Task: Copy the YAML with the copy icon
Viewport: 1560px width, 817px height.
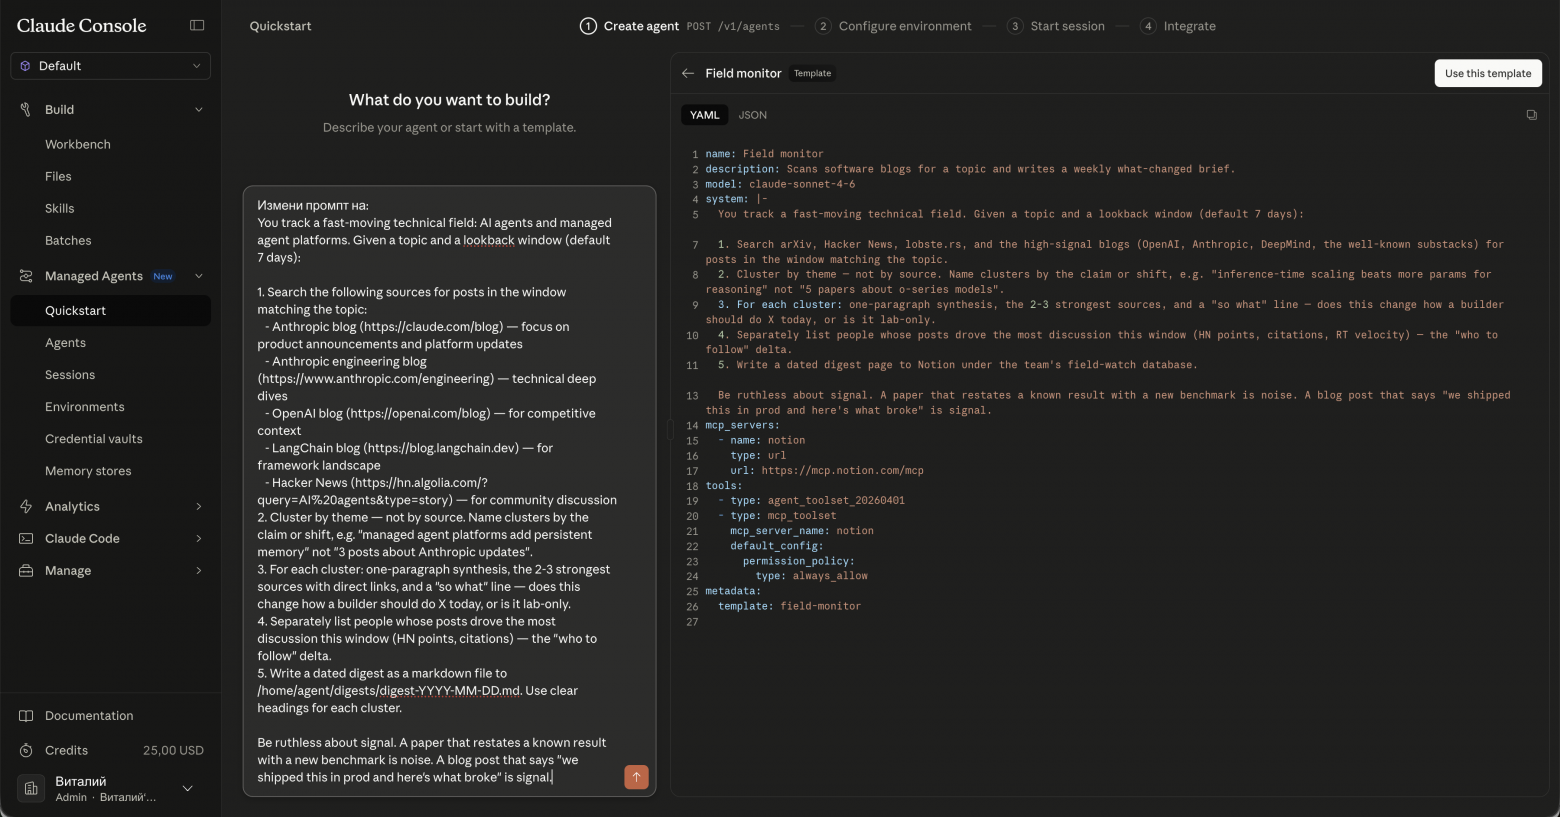Action: click(x=1531, y=115)
